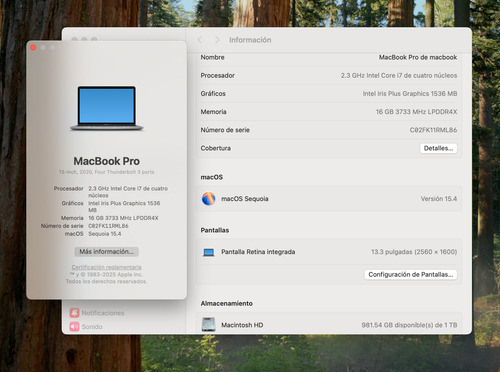Select the computer name 'MacBook Pro de macbook'
This screenshot has height=372, width=500.
(418, 57)
